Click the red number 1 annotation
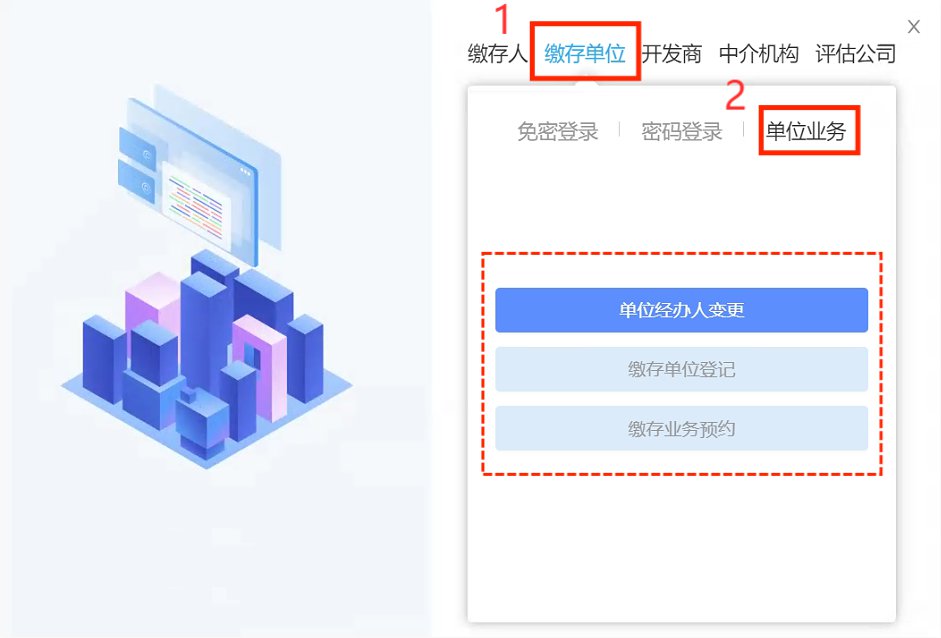Screen dimensions: 941x638 [503, 19]
